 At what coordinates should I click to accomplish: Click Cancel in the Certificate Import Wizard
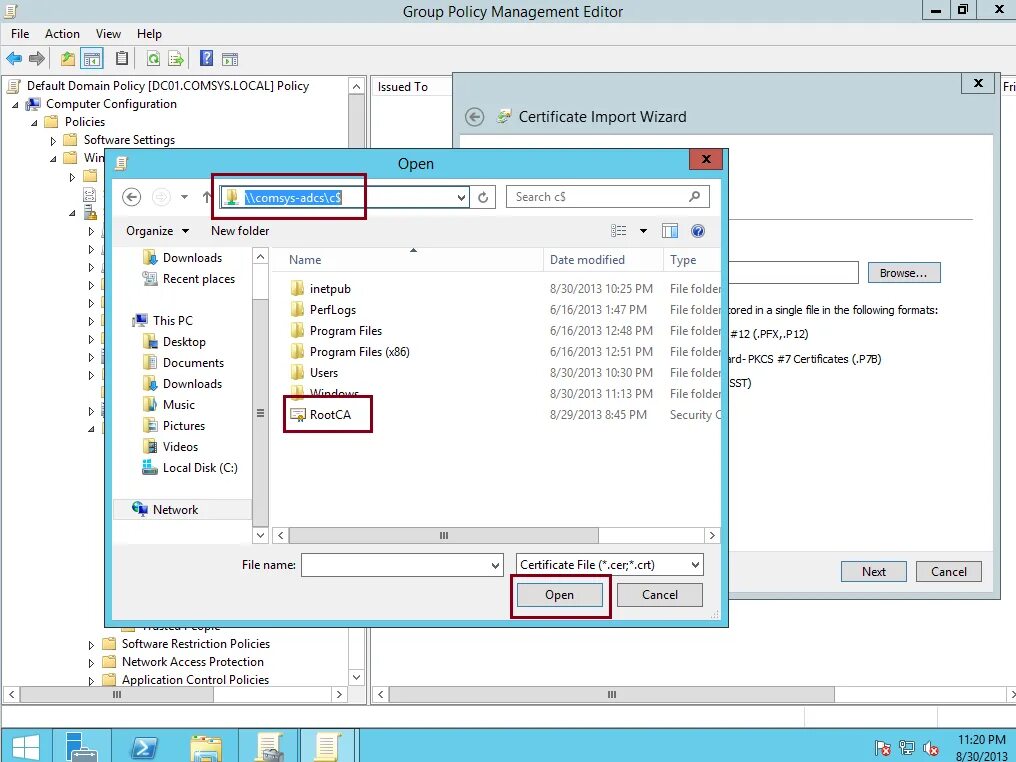[949, 572]
